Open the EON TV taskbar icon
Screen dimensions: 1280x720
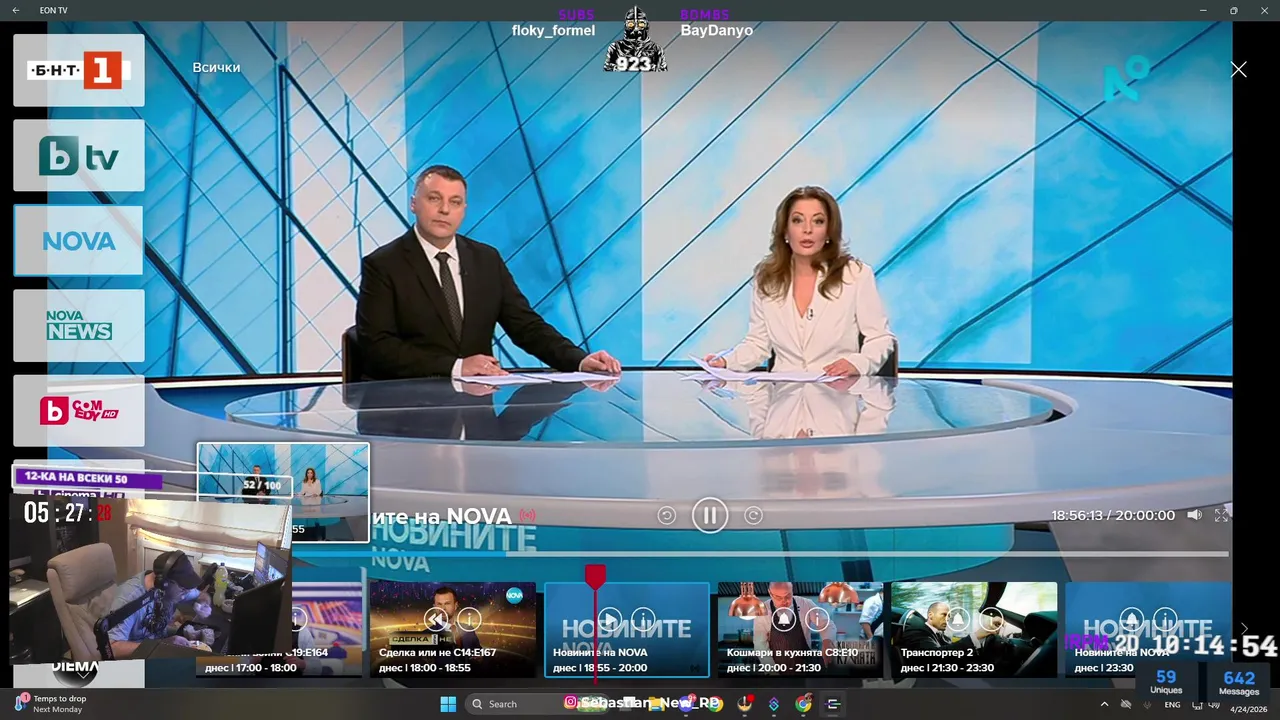833,704
